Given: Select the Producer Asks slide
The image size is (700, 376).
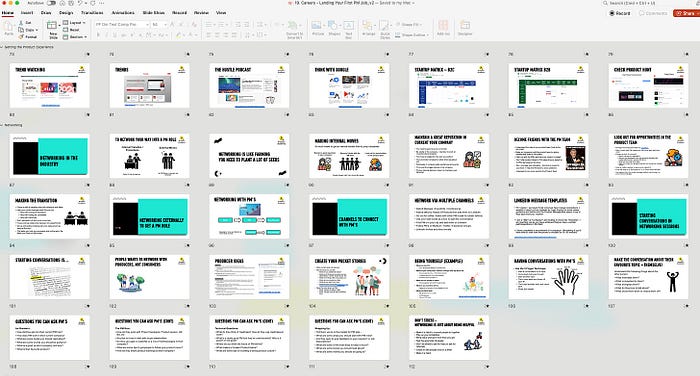Looking at the screenshot, I should [x=249, y=277].
